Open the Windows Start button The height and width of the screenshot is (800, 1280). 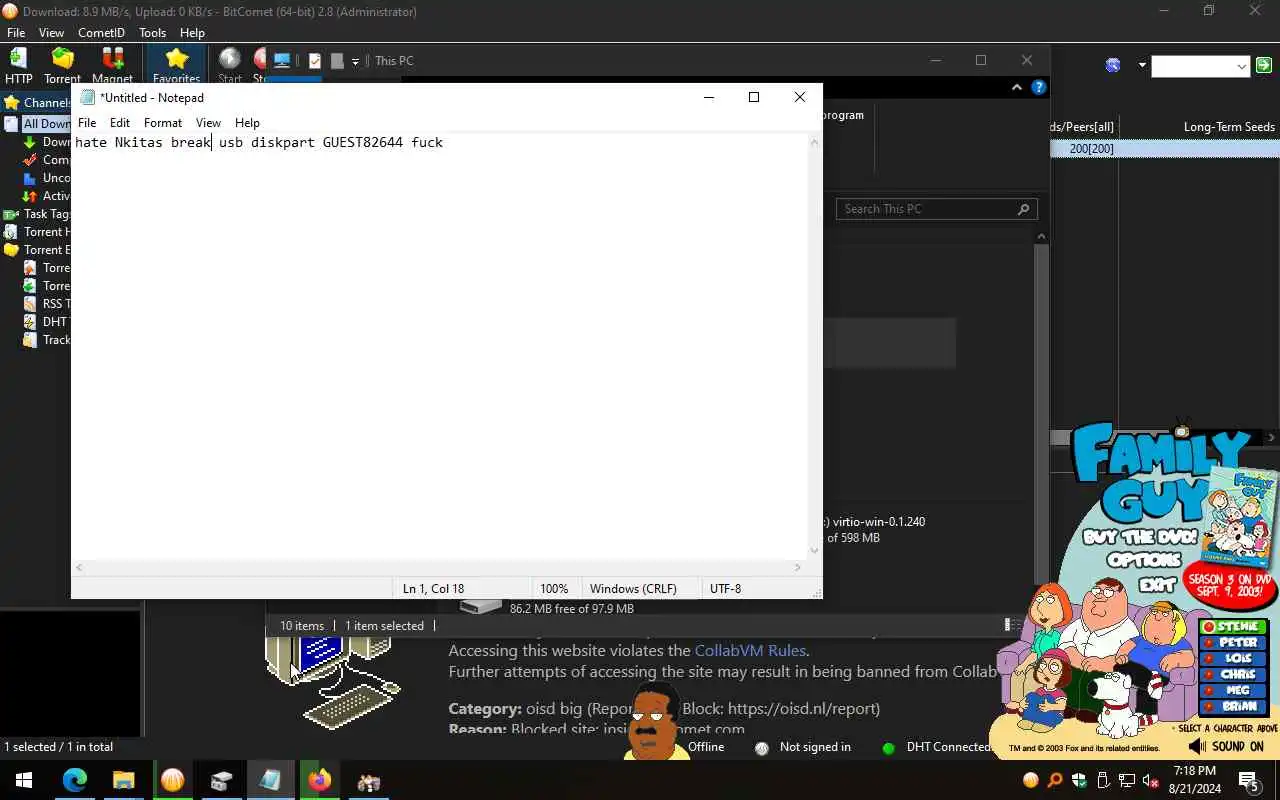(24, 780)
